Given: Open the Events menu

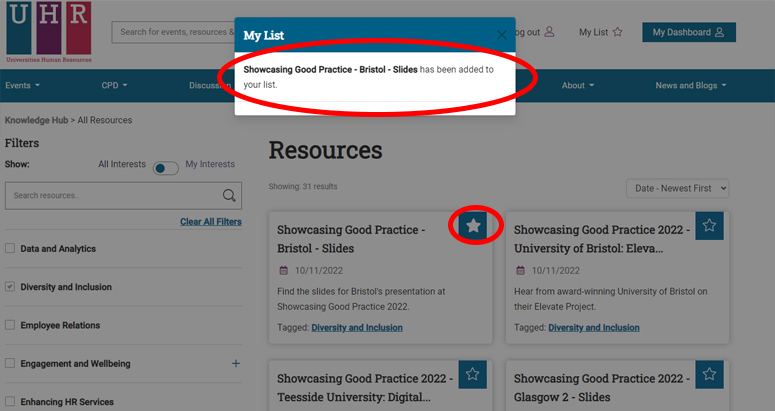Looking at the screenshot, I should tap(22, 85).
